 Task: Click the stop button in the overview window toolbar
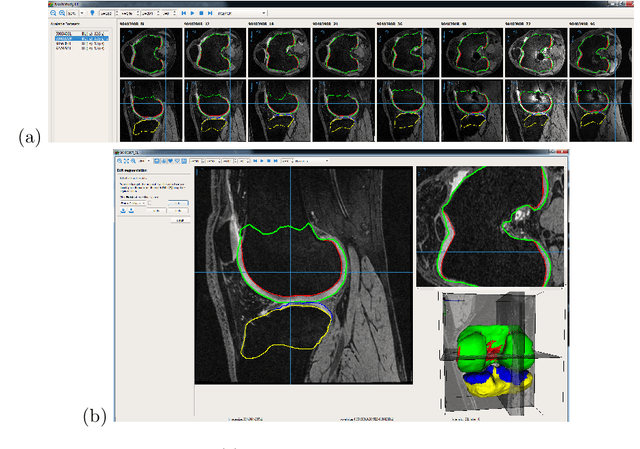(201, 13)
